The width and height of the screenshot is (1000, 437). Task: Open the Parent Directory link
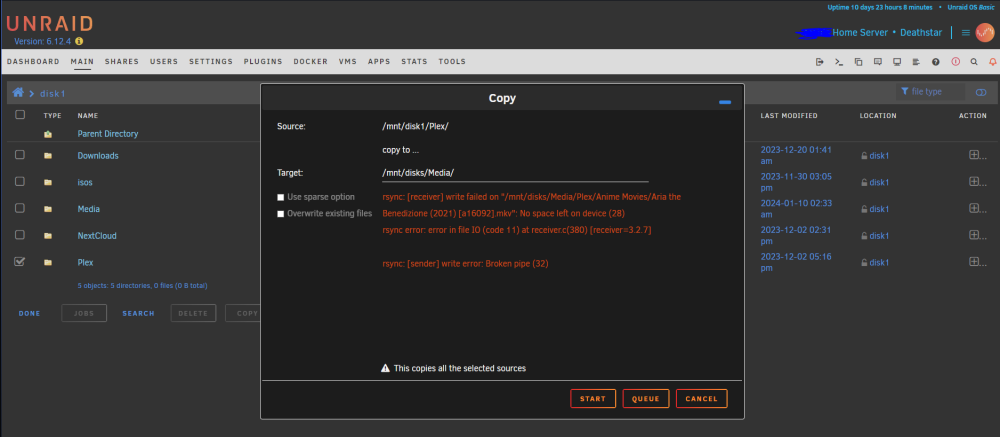108,134
